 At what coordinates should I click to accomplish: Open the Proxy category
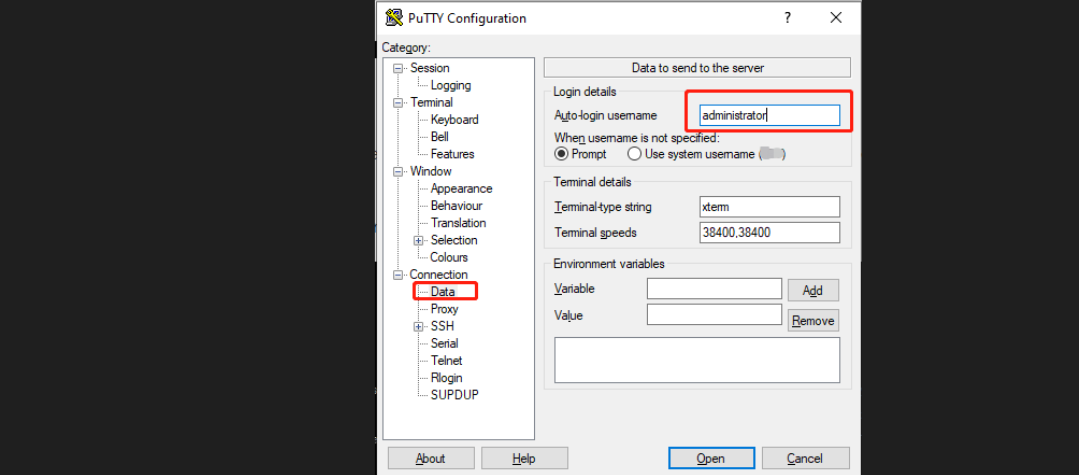[445, 309]
